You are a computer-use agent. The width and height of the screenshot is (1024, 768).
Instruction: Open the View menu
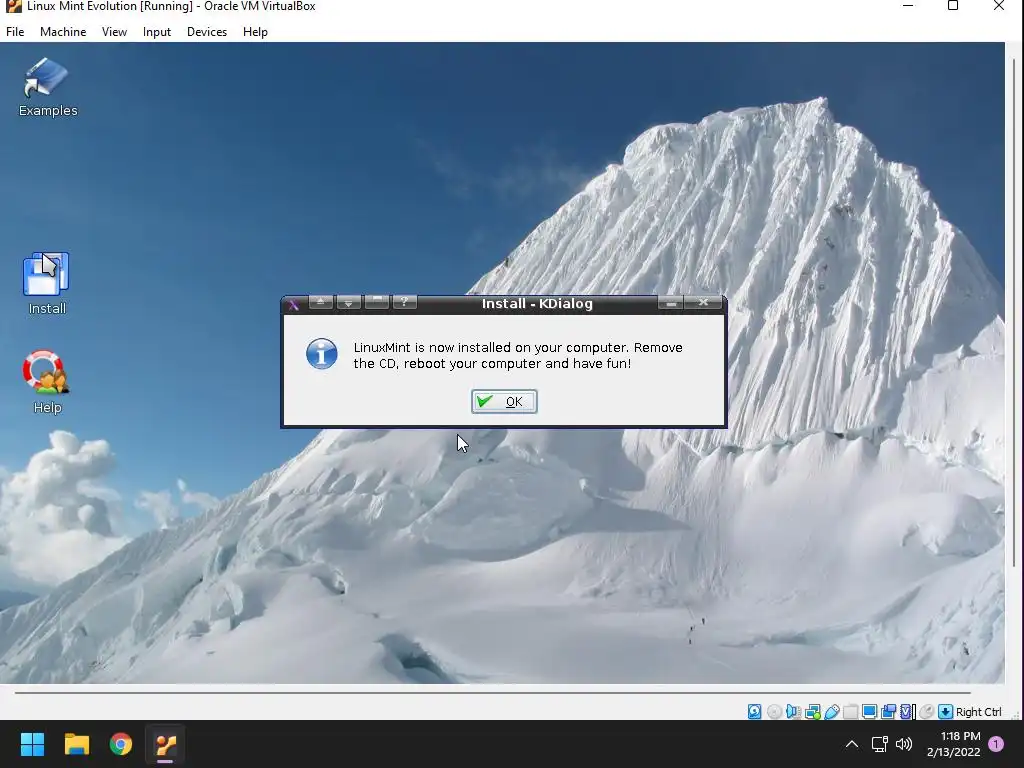[x=114, y=31]
